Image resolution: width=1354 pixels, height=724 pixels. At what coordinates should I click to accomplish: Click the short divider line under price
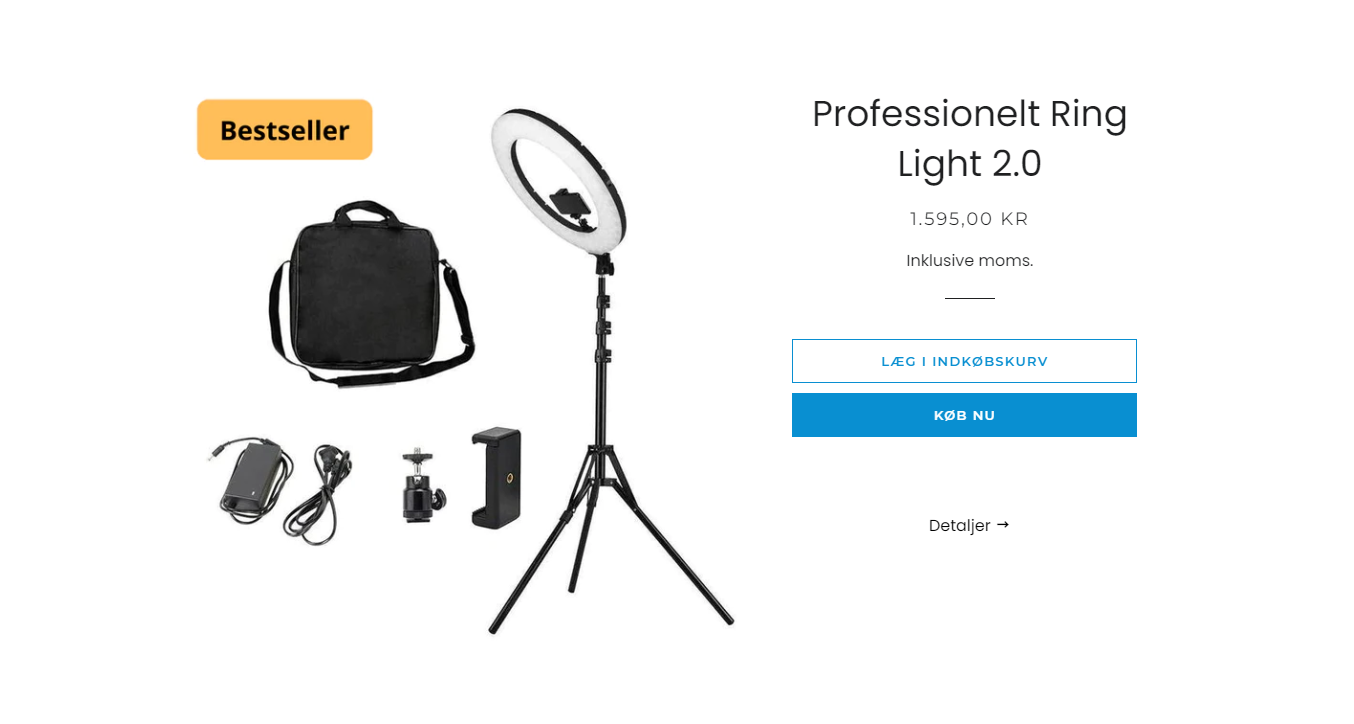[969, 298]
